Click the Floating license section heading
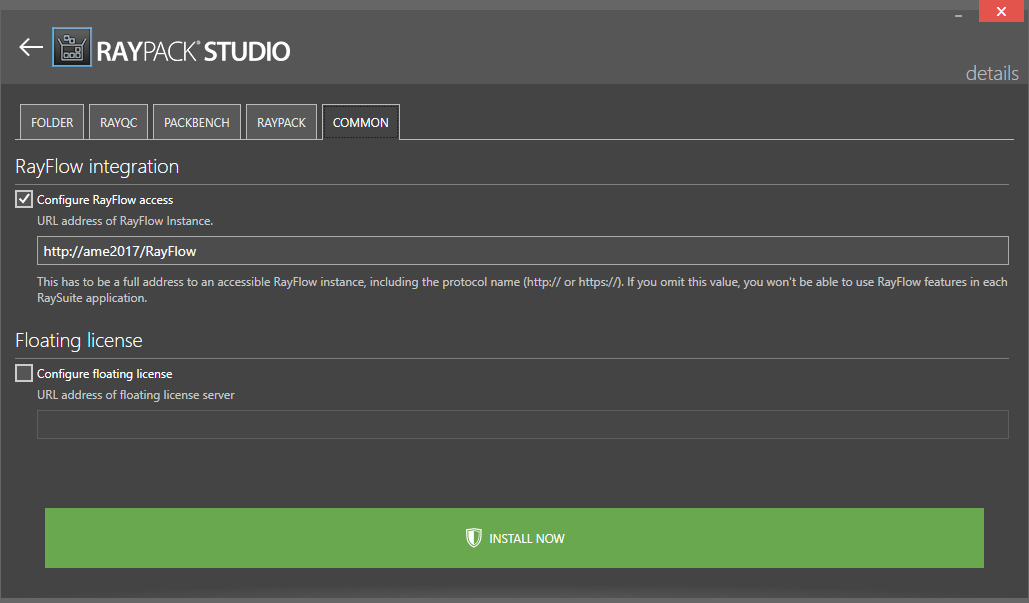 (x=79, y=340)
